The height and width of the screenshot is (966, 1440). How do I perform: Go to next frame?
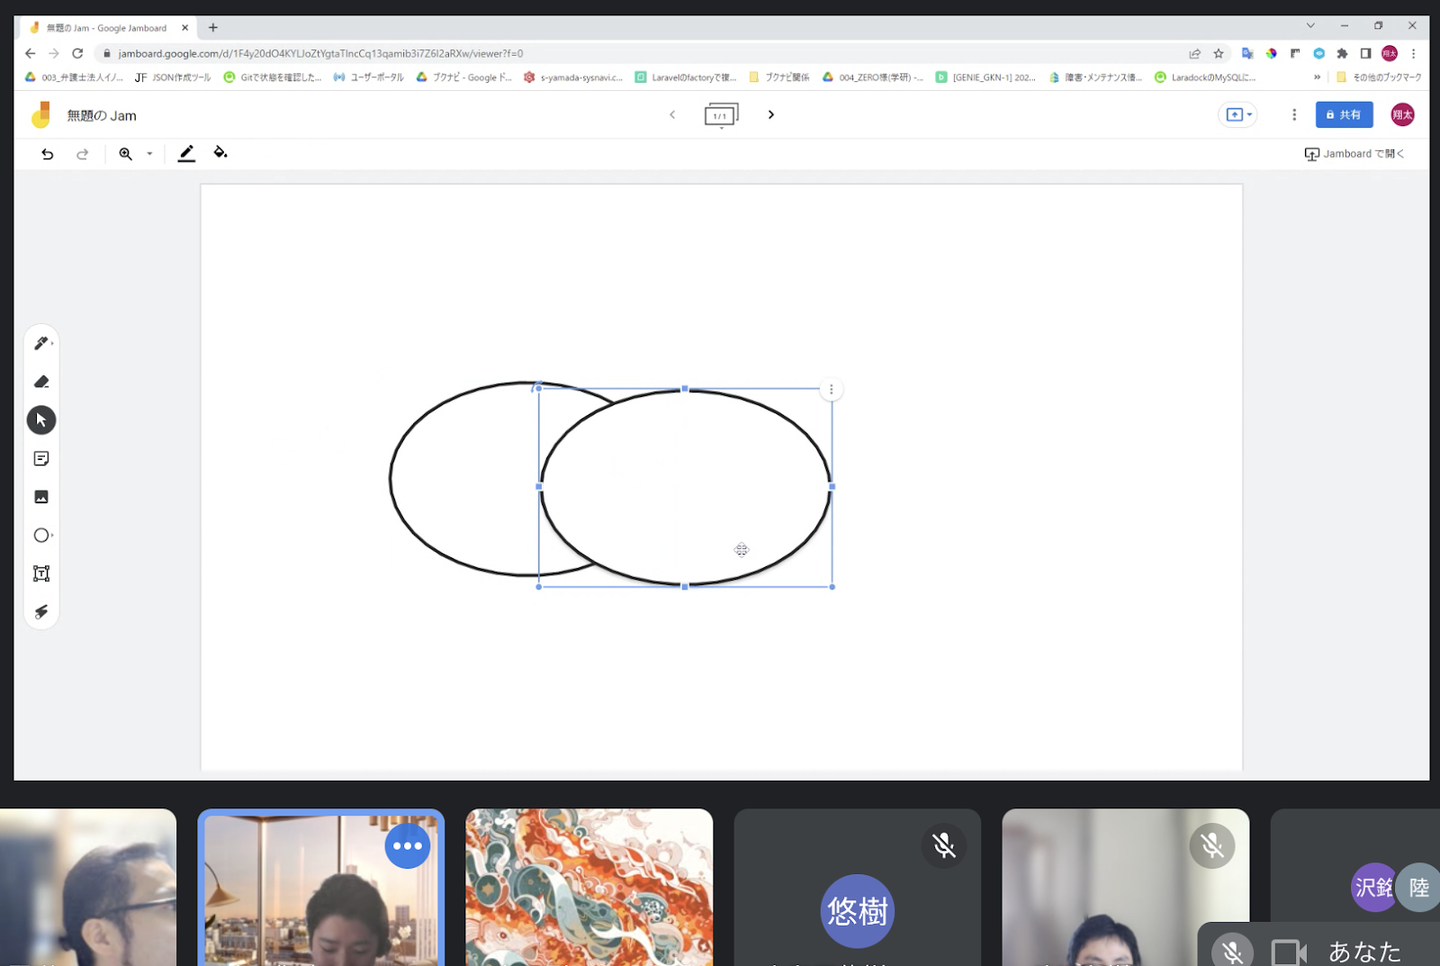[x=771, y=115]
